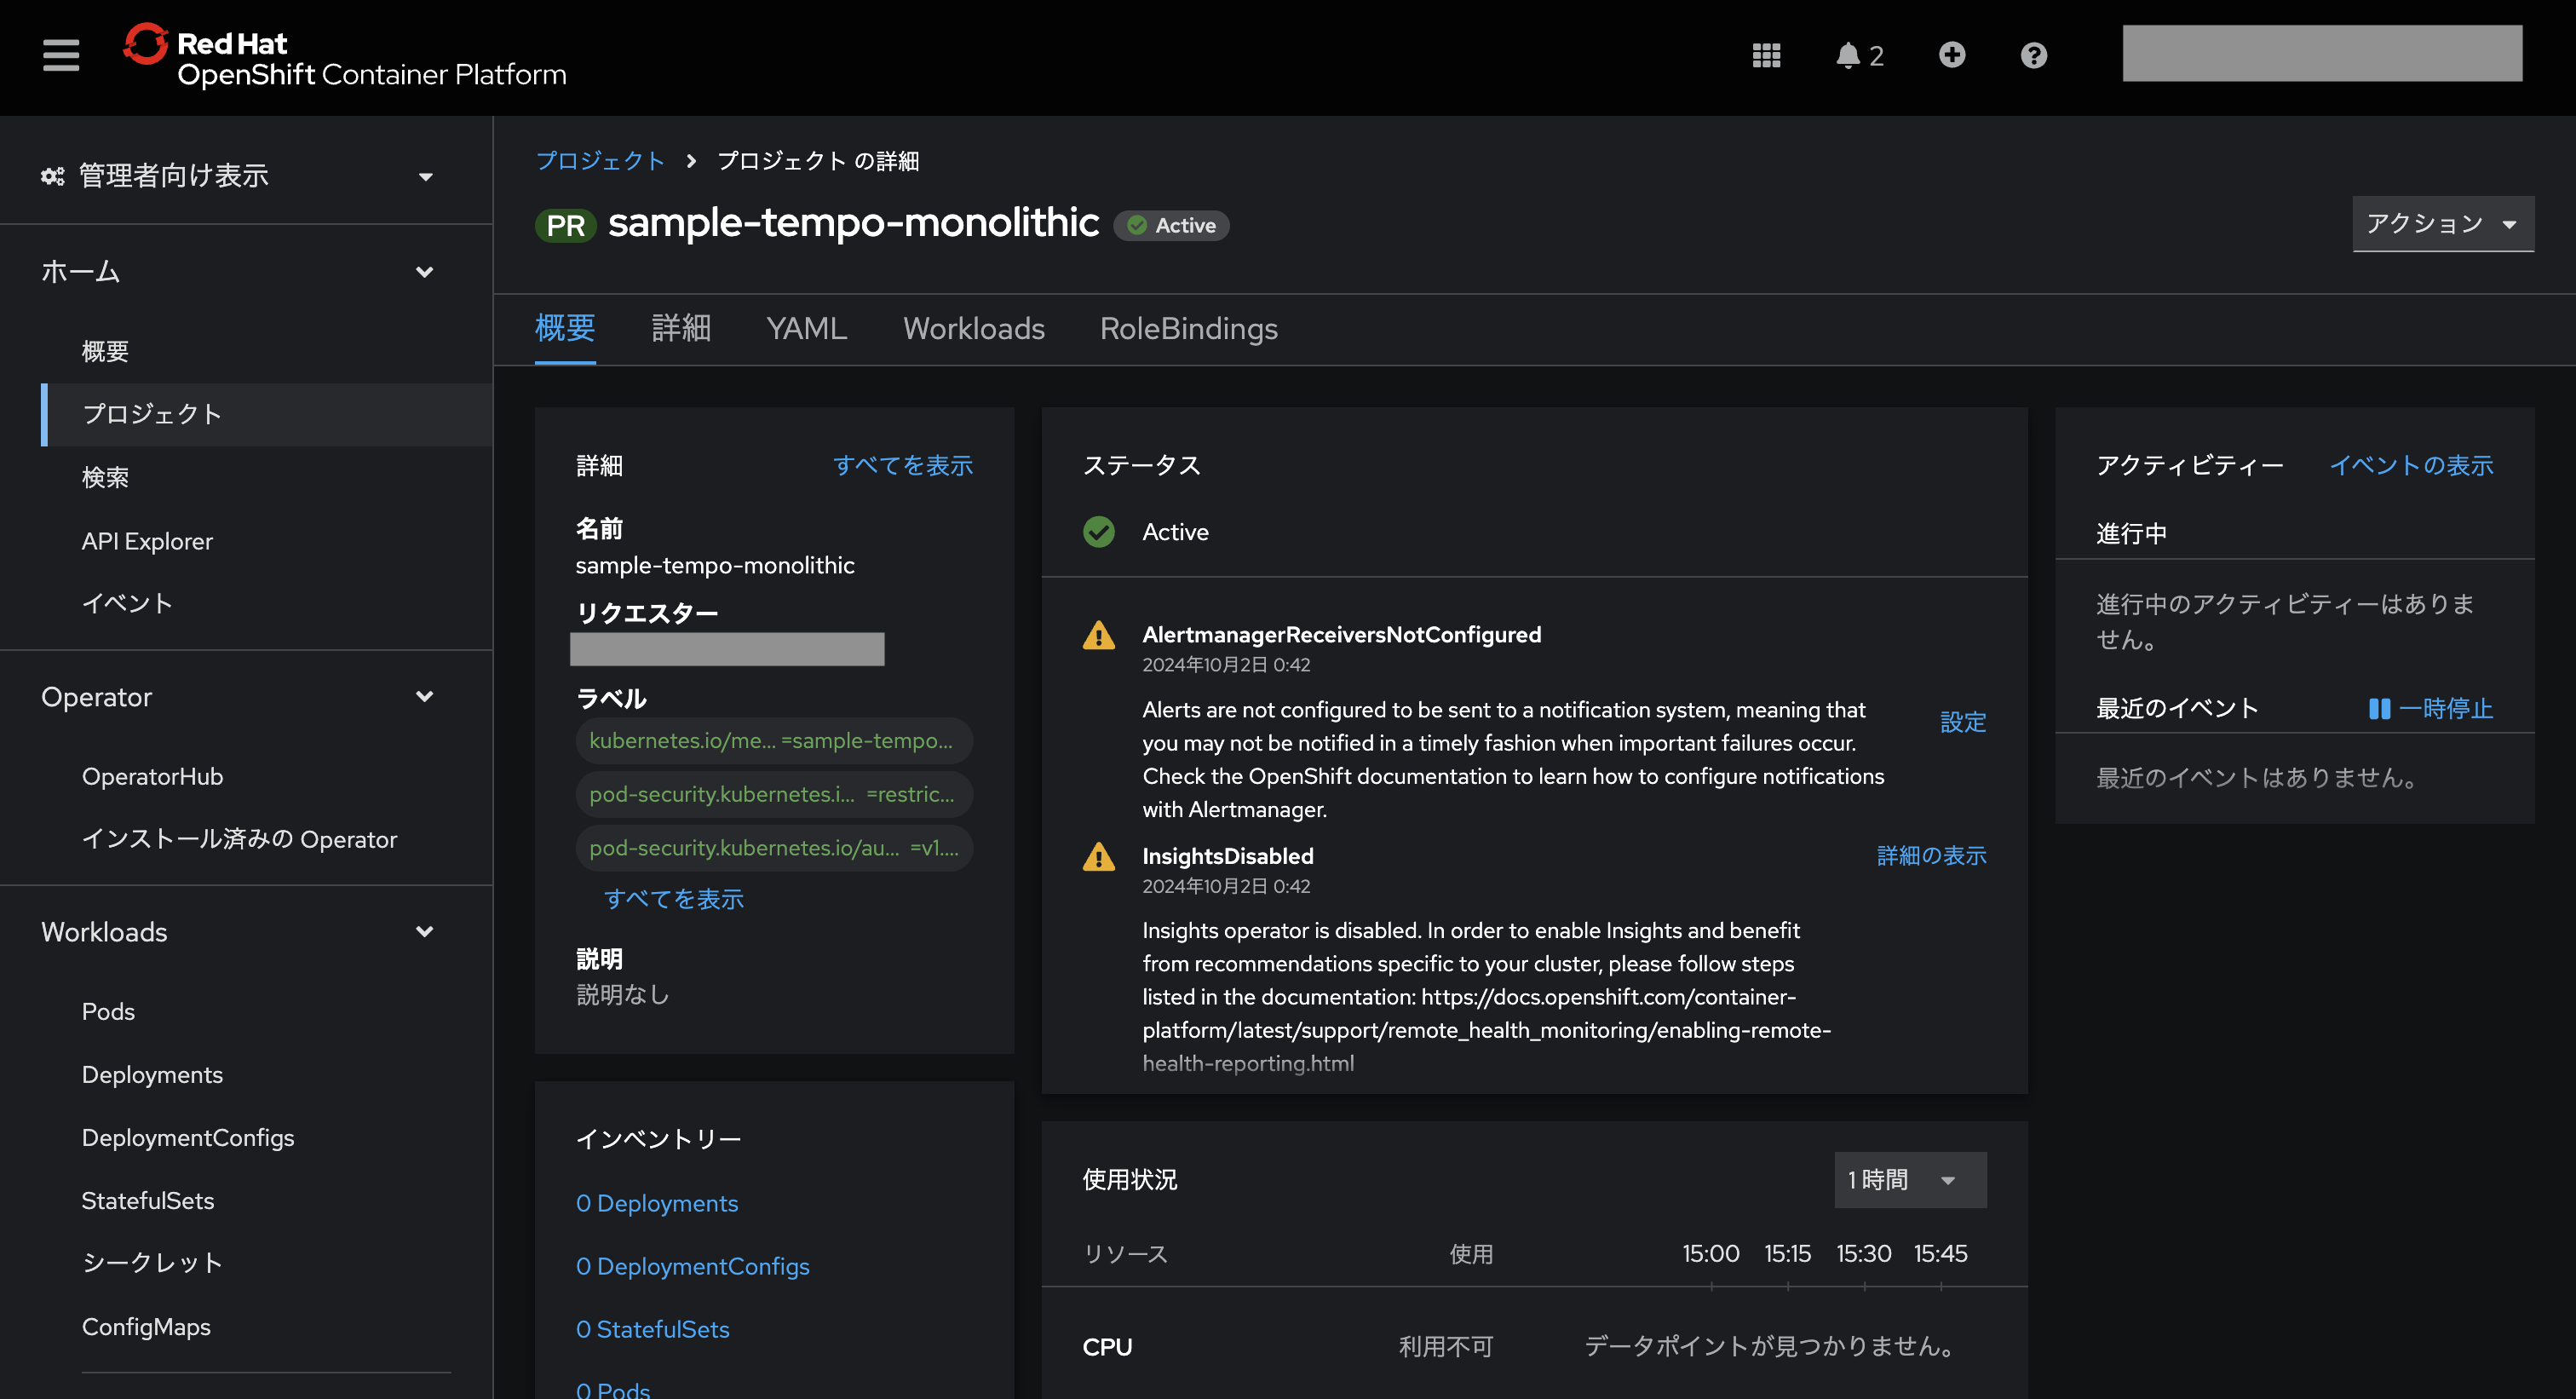Open the notifications bell icon

pyautogui.click(x=1848, y=55)
